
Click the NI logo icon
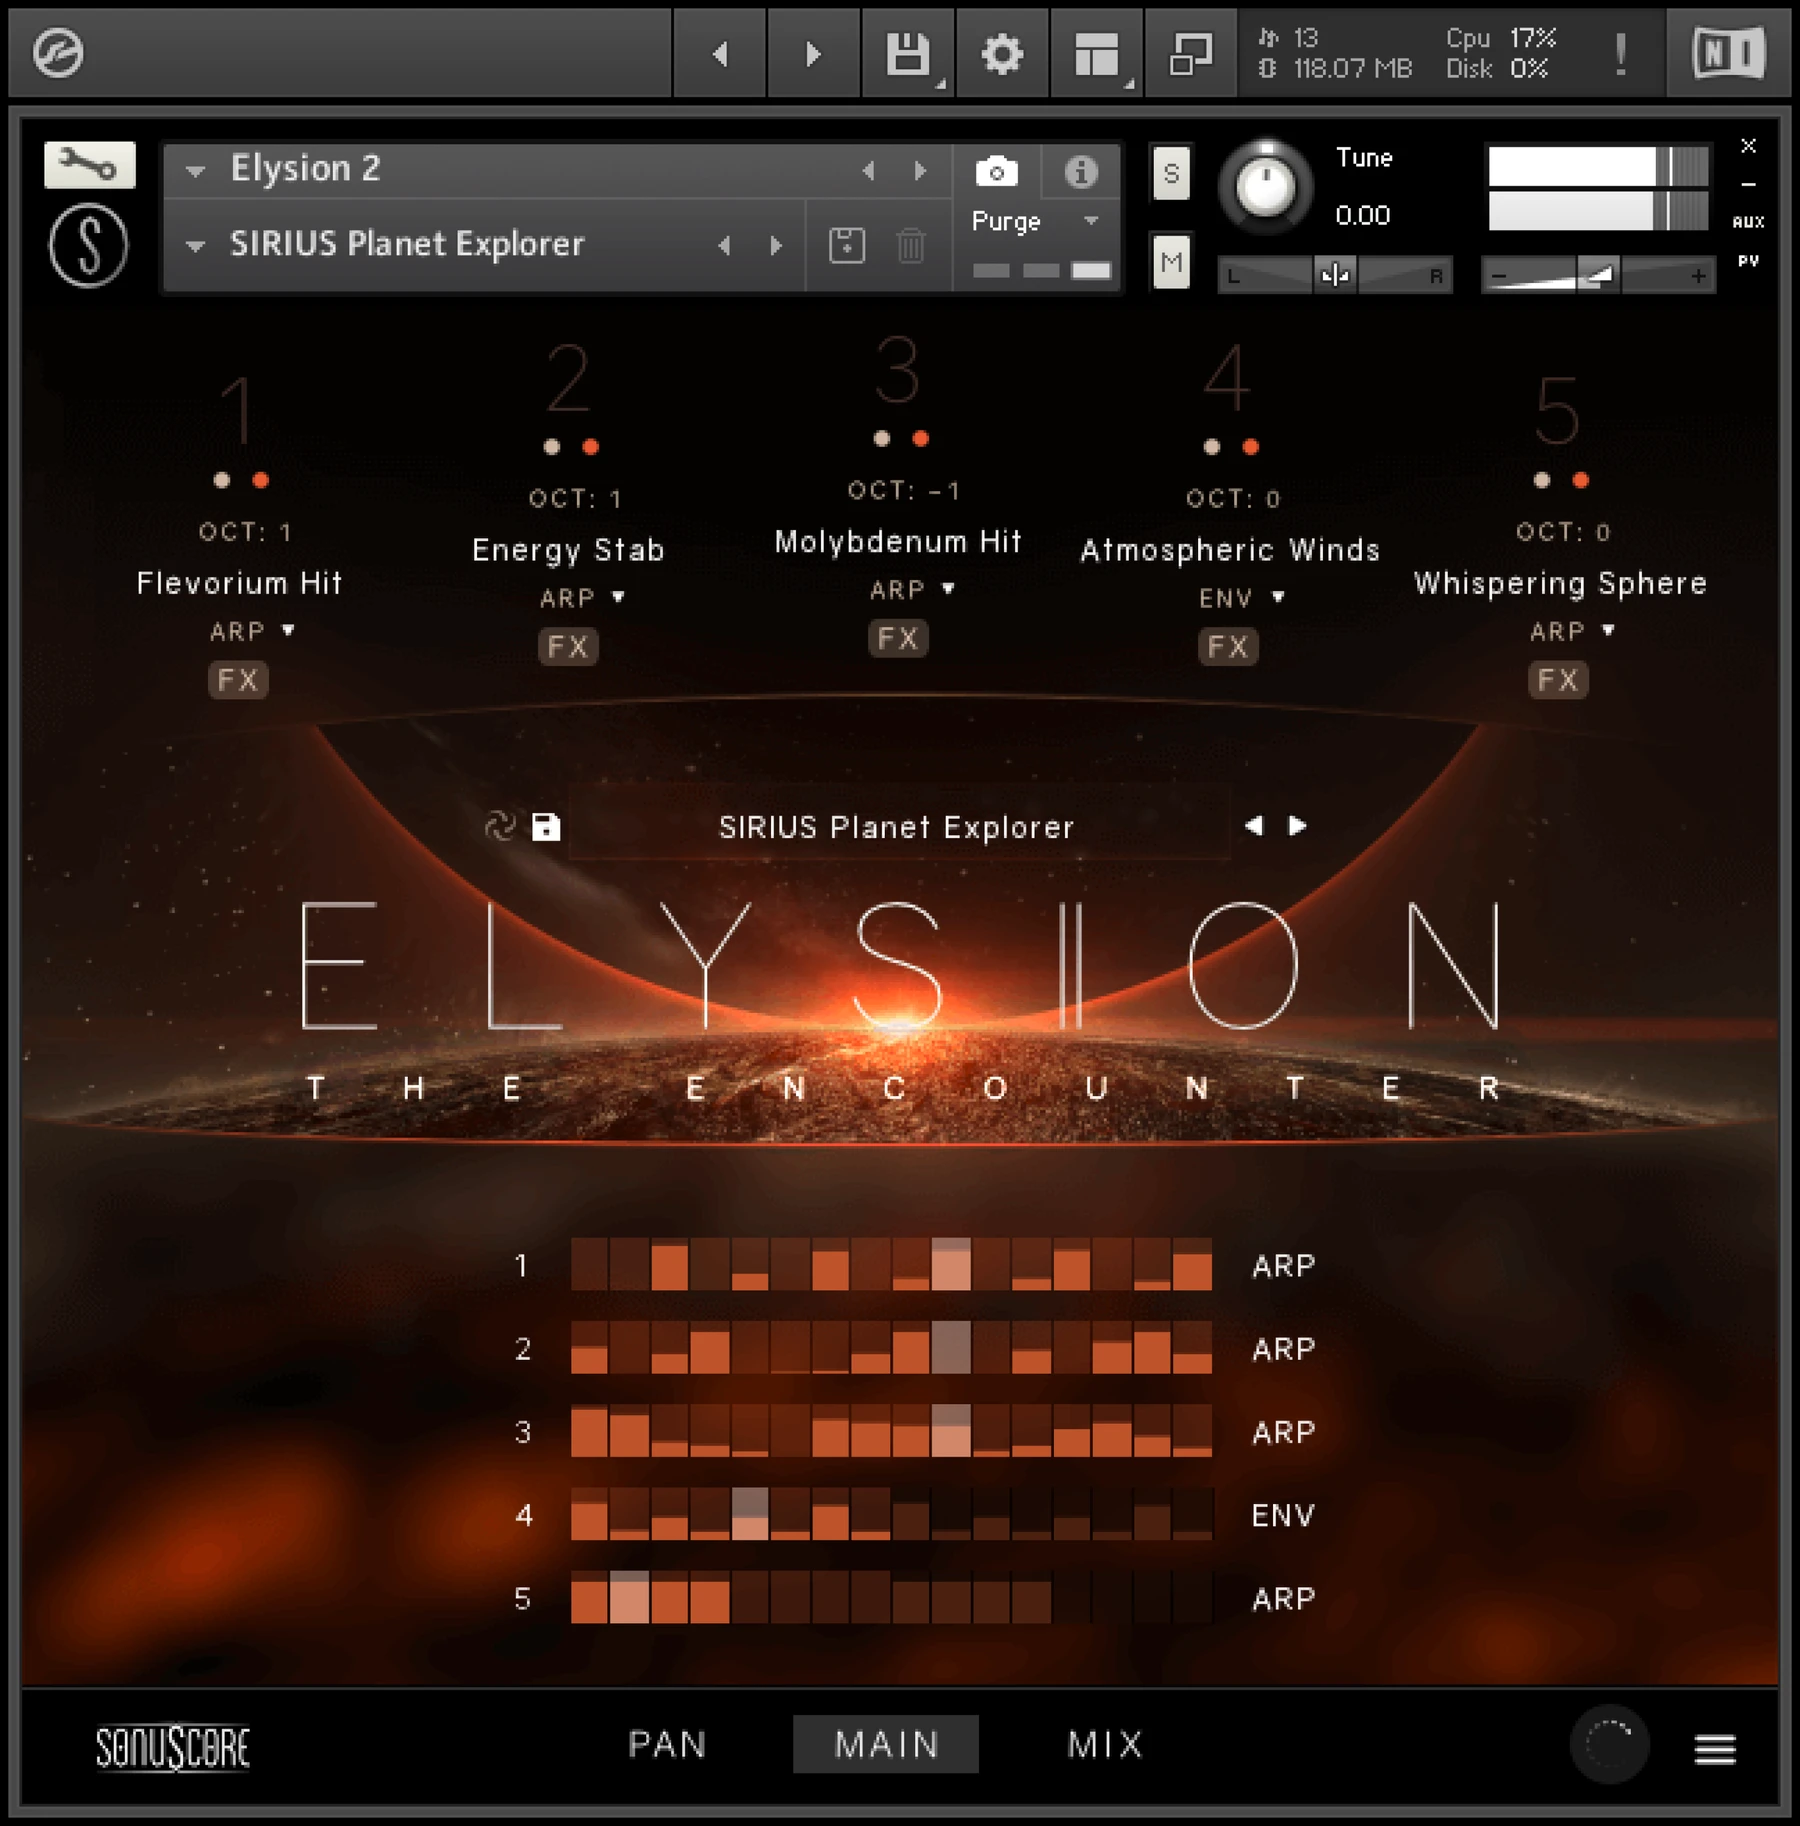[x=1728, y=53]
